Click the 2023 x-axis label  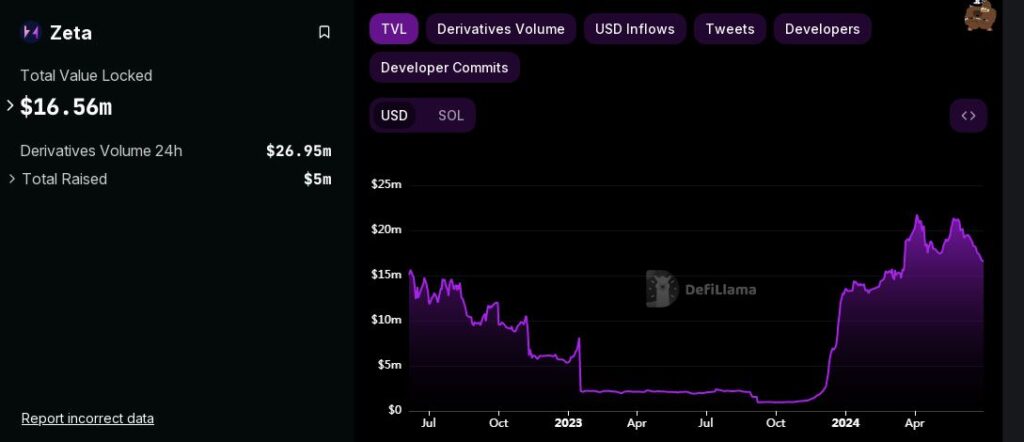point(568,423)
